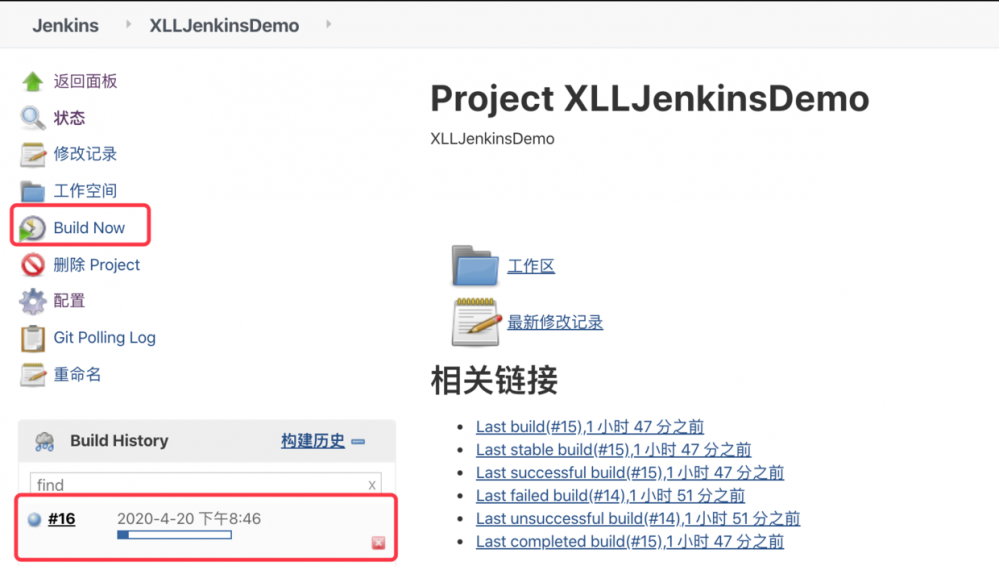This screenshot has width=999, height=566.
Task: Open Last completed build(#15) link
Action: 630,541
